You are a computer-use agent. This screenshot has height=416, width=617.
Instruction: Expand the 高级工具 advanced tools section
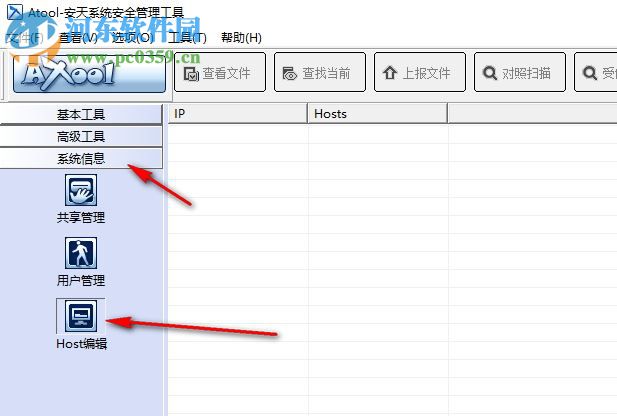(81, 137)
